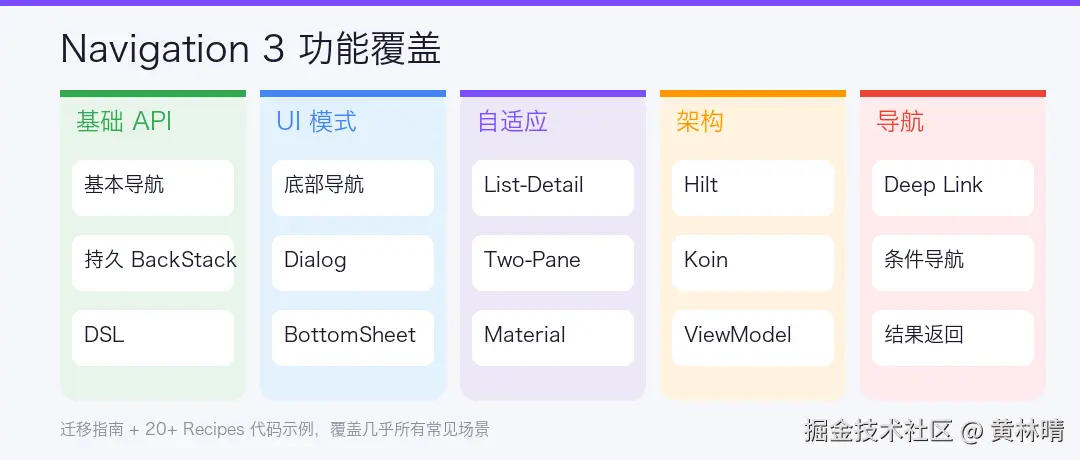Open the BottomSheet card
The height and width of the screenshot is (460, 1080).
(352, 337)
